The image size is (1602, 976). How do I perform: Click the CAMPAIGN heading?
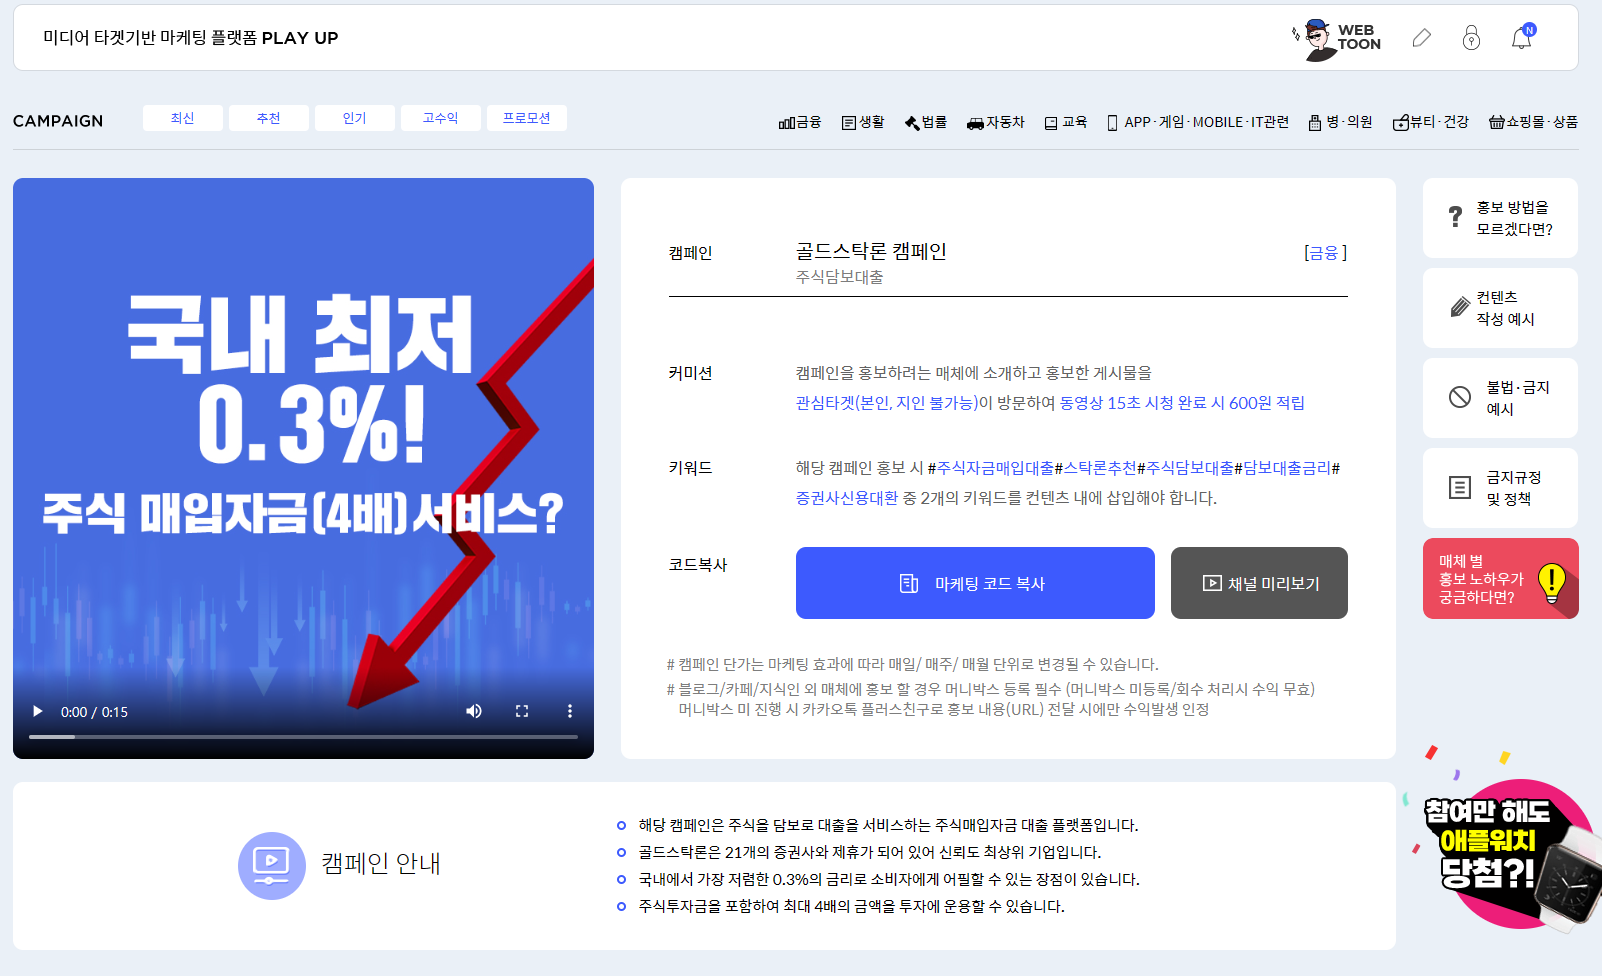click(58, 121)
